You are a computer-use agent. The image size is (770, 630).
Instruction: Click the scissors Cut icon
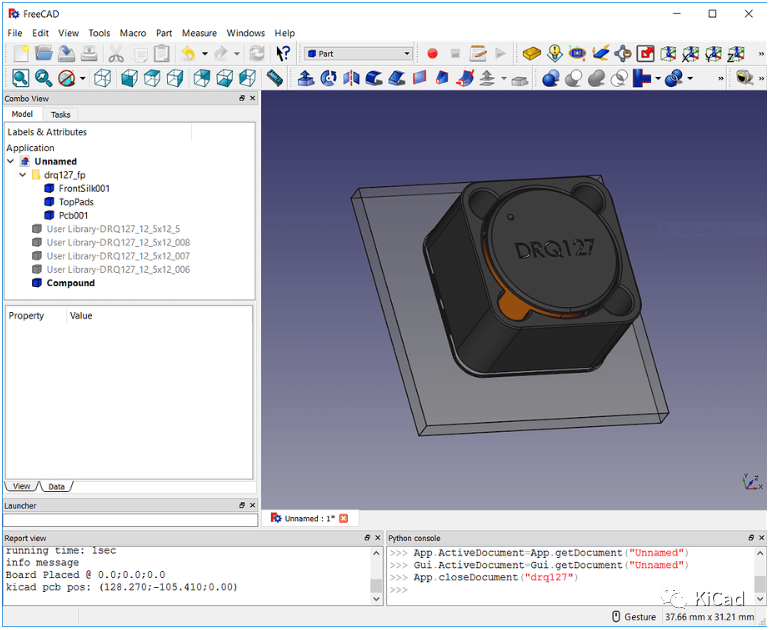(x=116, y=54)
